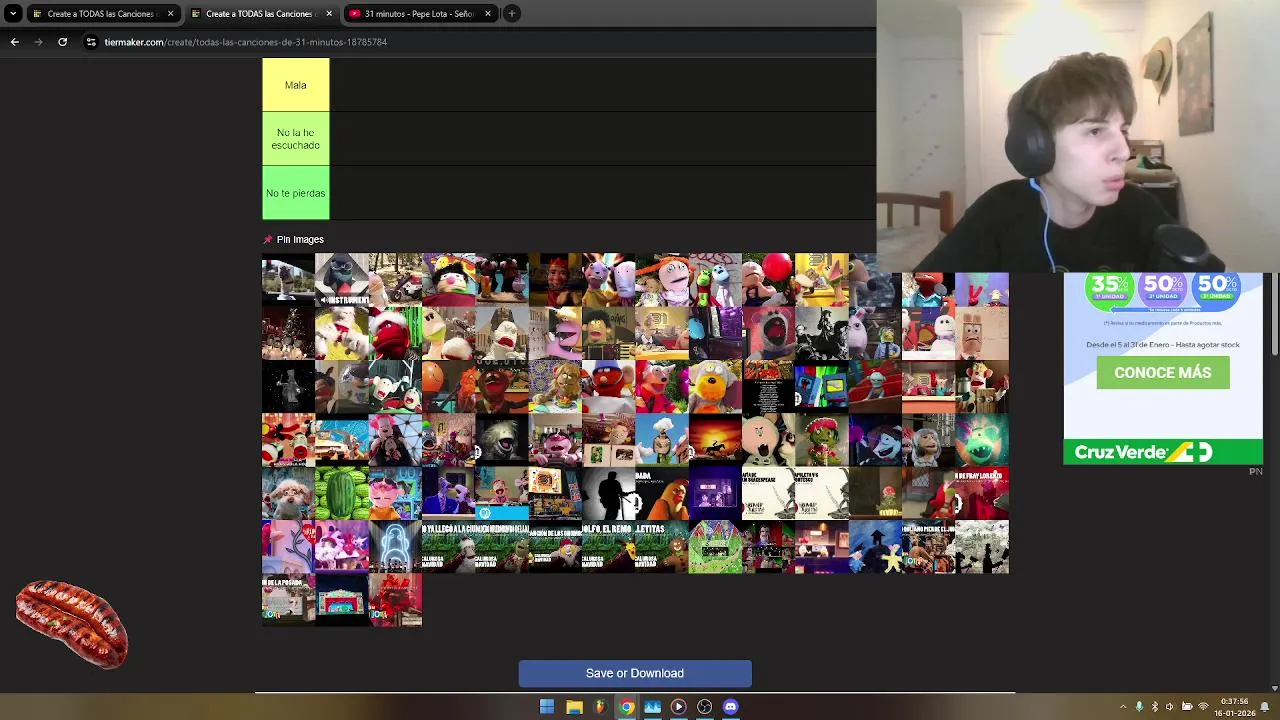Open the media player taskbar icon
This screenshot has height=720, width=1280.
678,707
